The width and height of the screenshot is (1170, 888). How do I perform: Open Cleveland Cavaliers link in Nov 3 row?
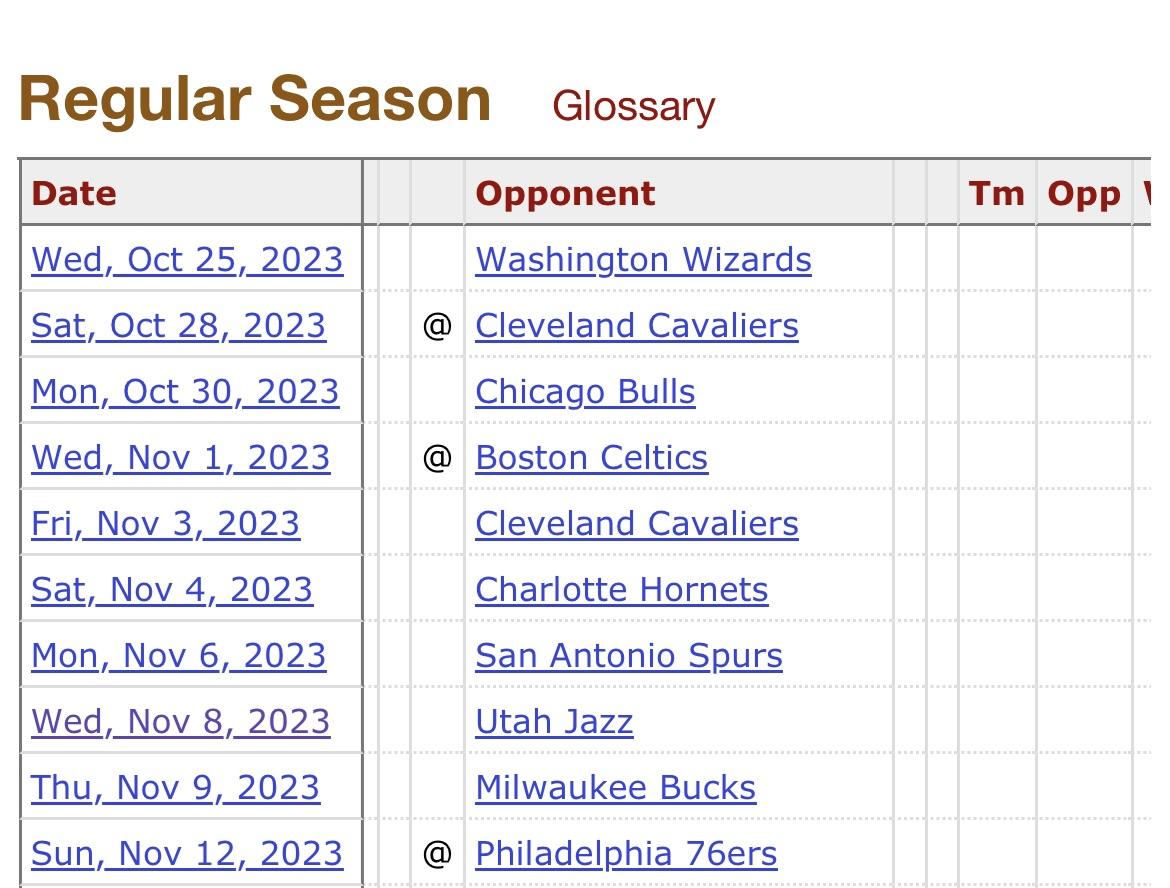636,524
